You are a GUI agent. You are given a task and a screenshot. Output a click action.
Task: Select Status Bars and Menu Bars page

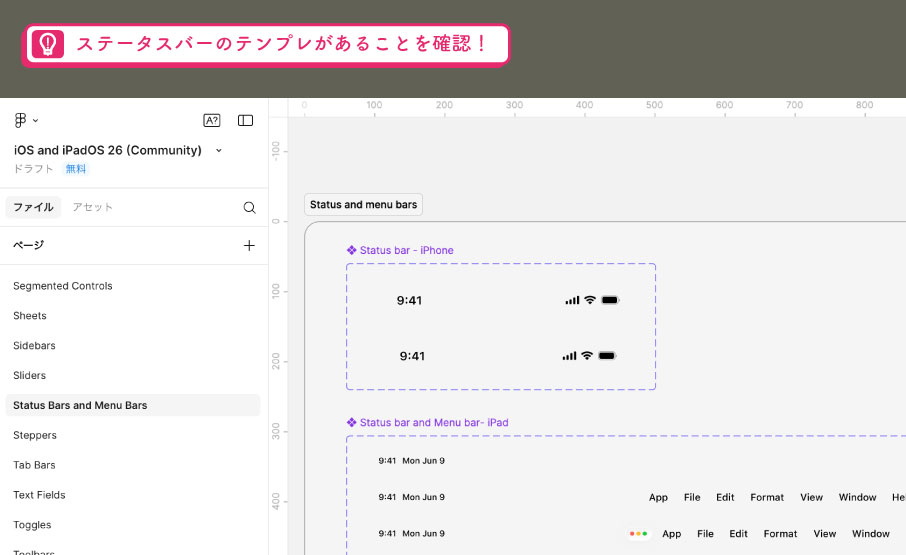click(x=133, y=405)
